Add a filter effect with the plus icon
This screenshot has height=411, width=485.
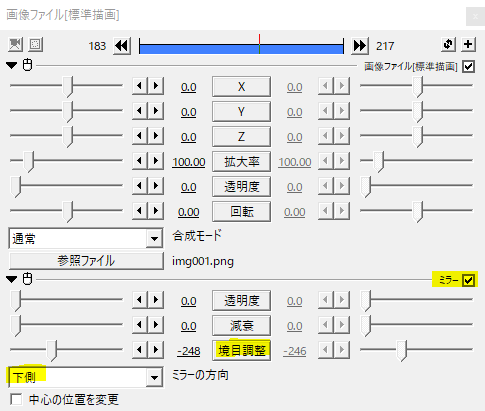point(468,44)
